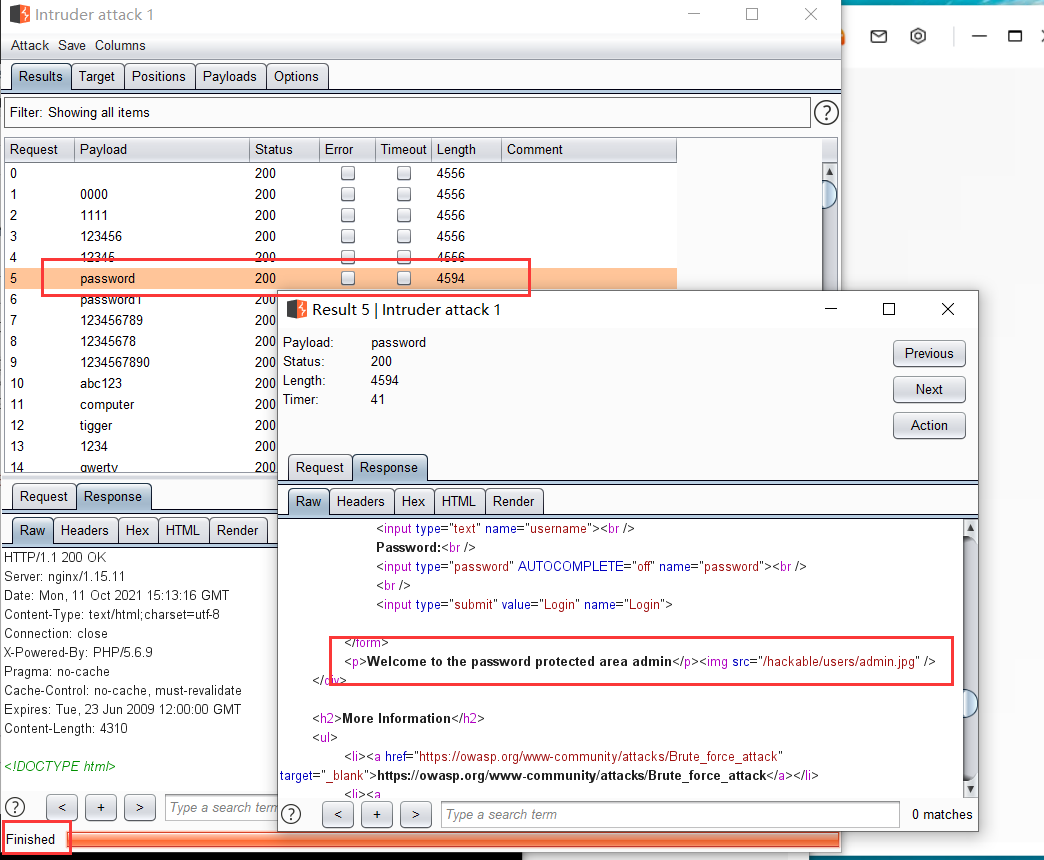The height and width of the screenshot is (860, 1044).
Task: Select Response tab in Result 5 window
Action: click(389, 468)
